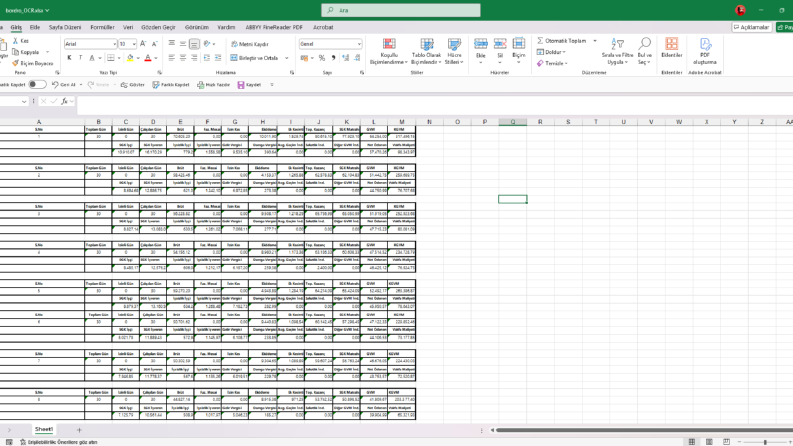Open Bul ve Seç find menu
The width and height of the screenshot is (793, 446).
644,51
